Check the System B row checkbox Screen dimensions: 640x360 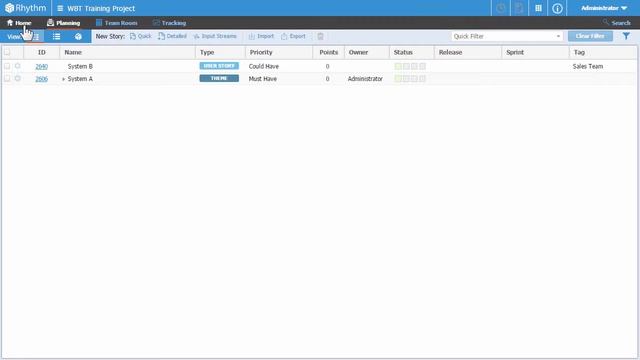(7, 66)
